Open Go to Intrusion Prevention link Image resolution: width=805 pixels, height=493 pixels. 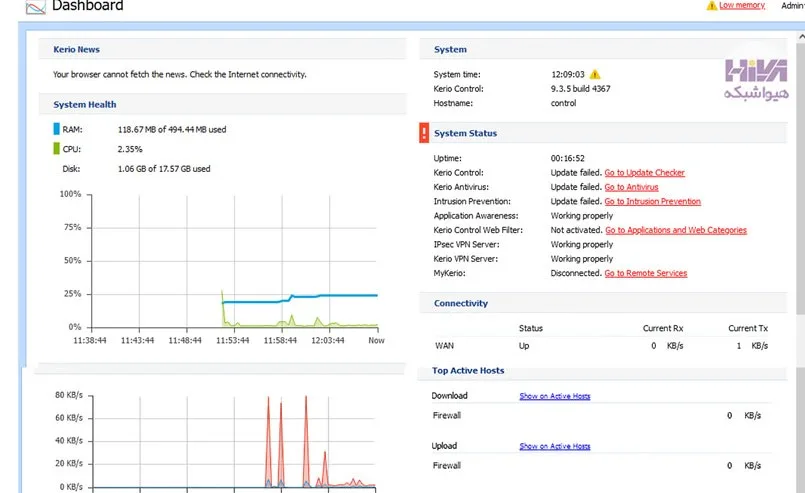coord(653,201)
